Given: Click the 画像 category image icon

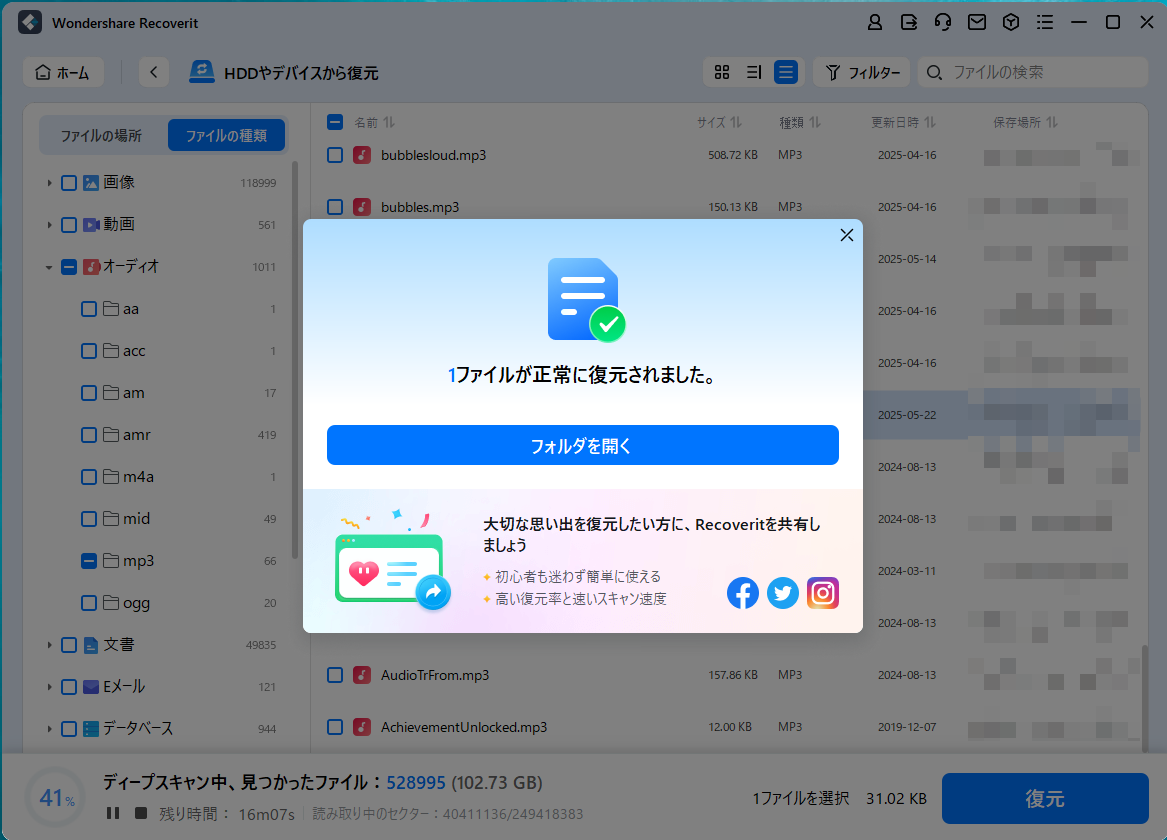Looking at the screenshot, I should click(x=91, y=182).
